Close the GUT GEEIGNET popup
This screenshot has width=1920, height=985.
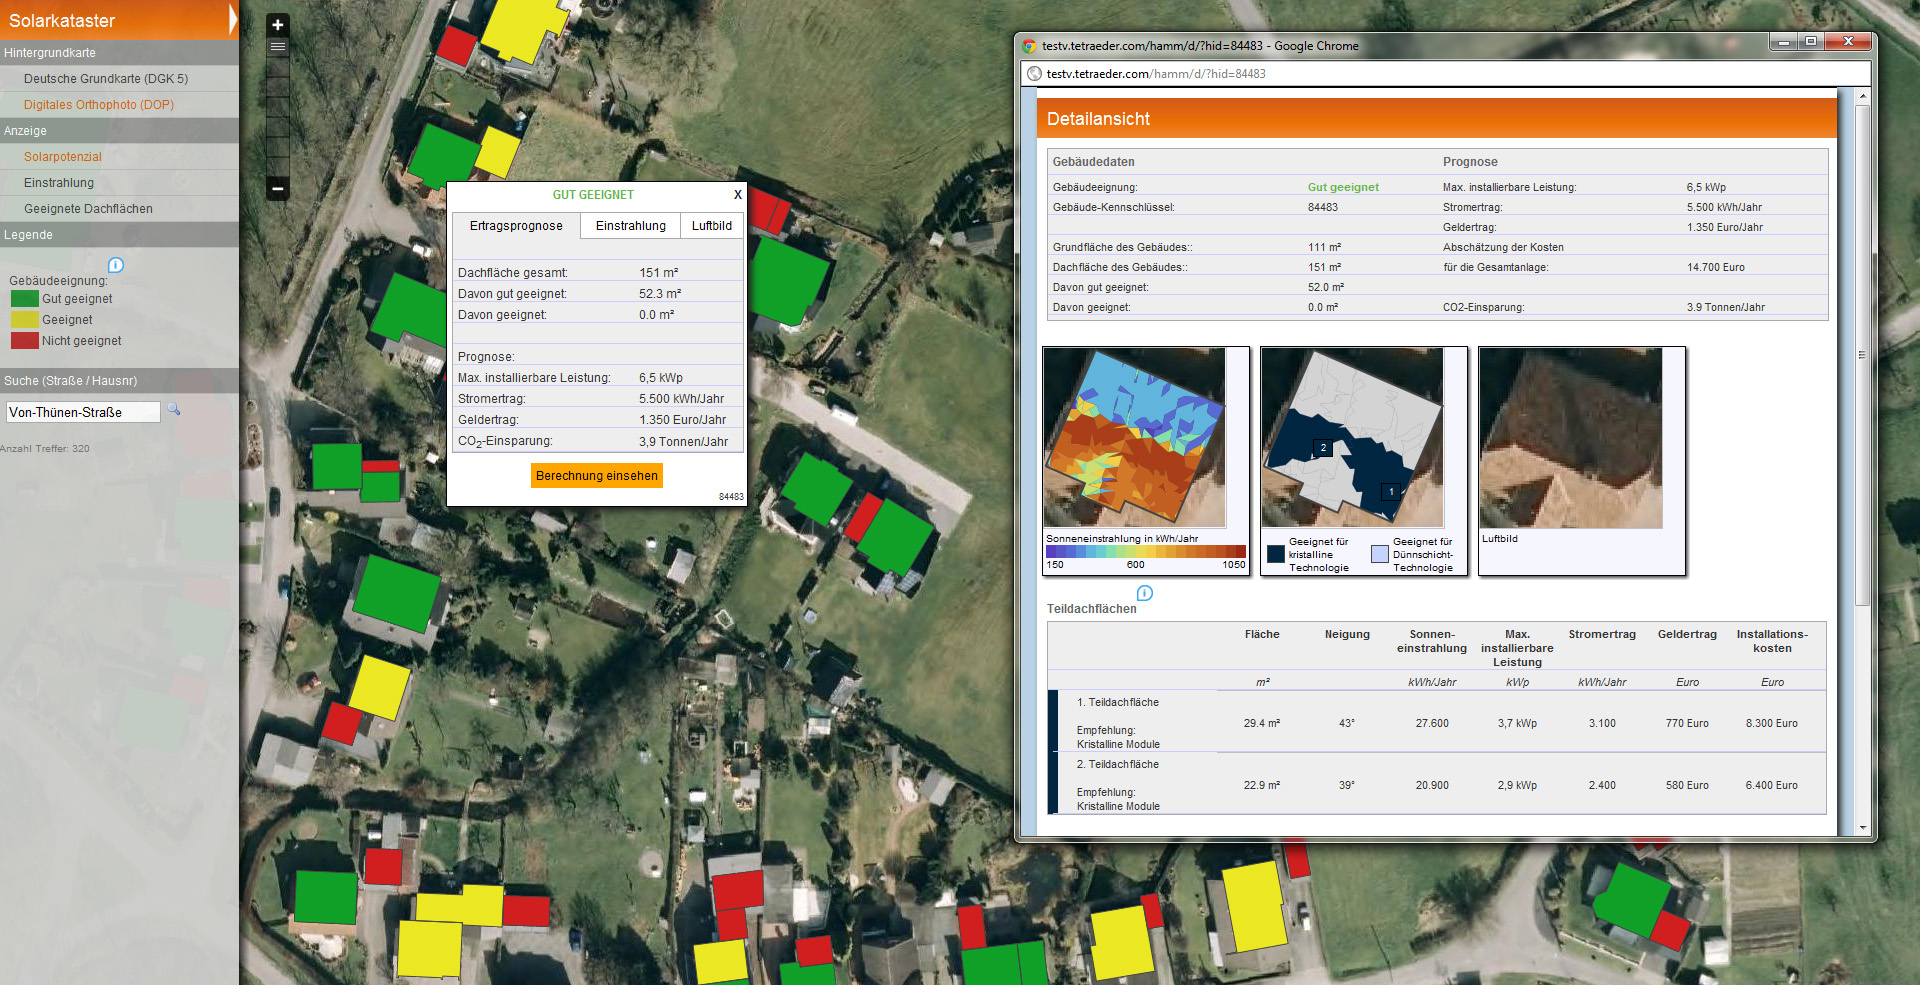737,195
